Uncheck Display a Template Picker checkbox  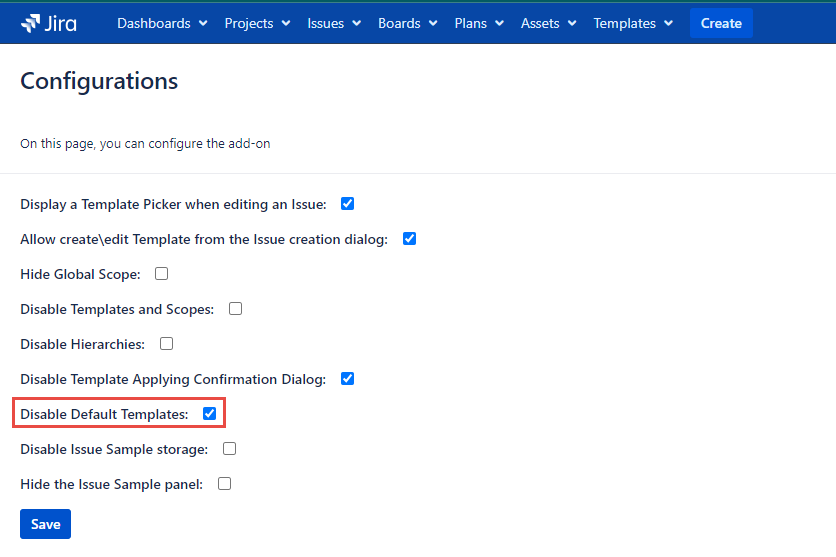coord(348,204)
